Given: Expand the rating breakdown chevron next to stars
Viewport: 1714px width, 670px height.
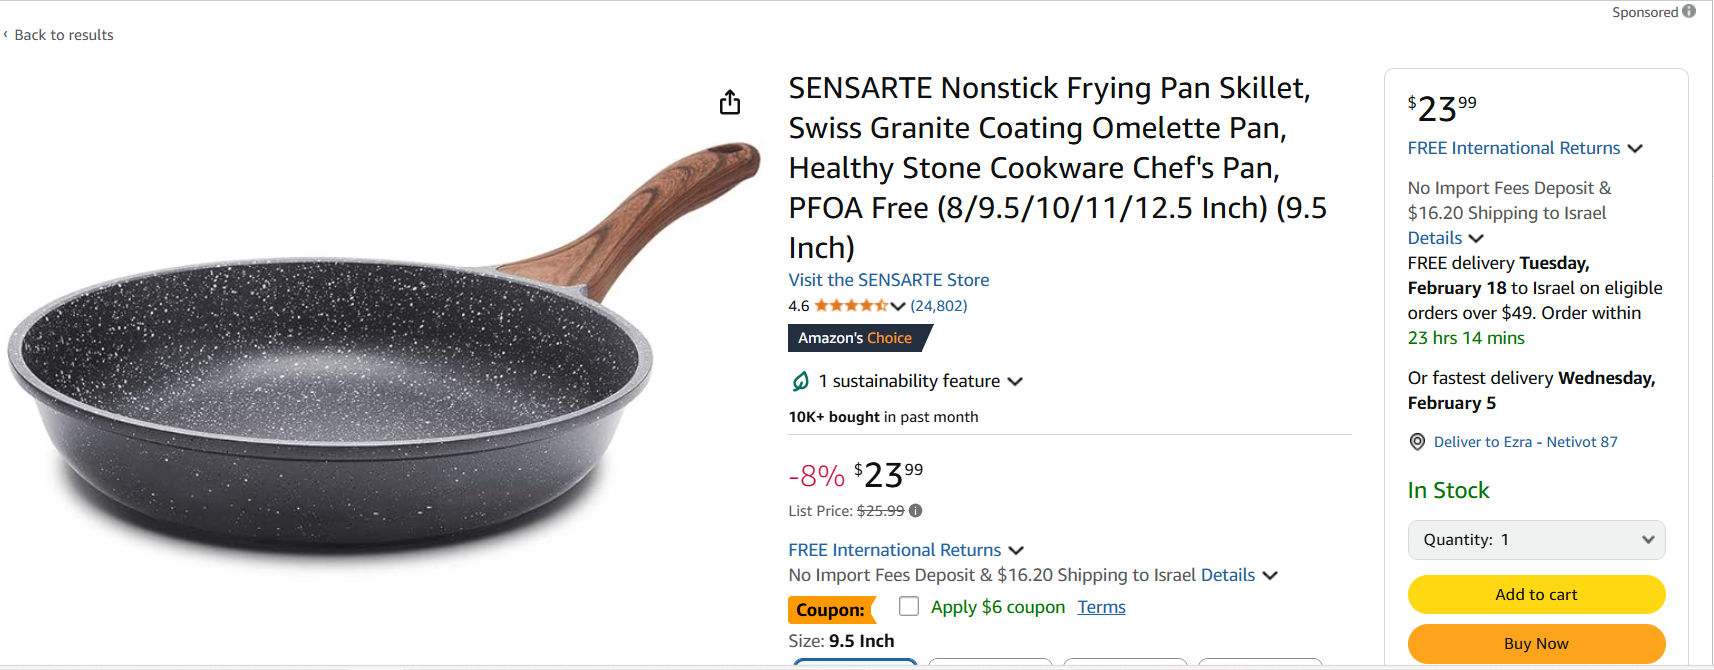Looking at the screenshot, I should (x=898, y=306).
